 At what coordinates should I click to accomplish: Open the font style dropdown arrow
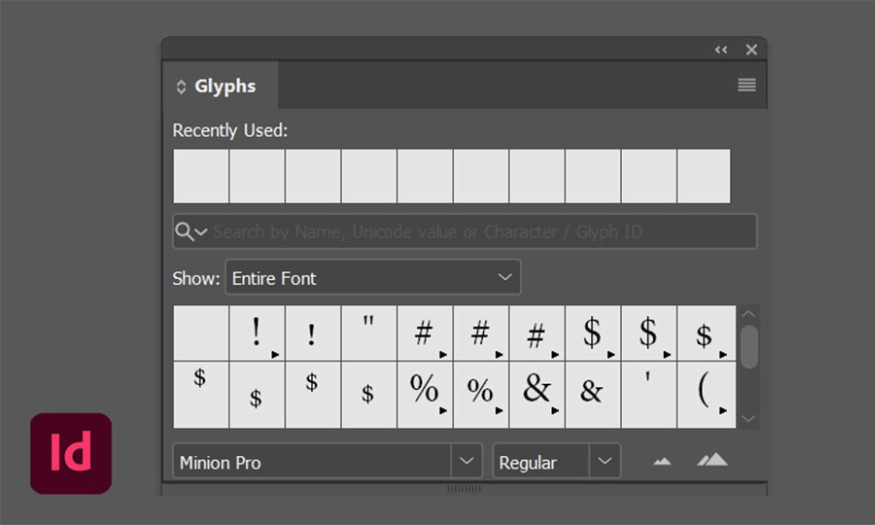[x=605, y=461]
